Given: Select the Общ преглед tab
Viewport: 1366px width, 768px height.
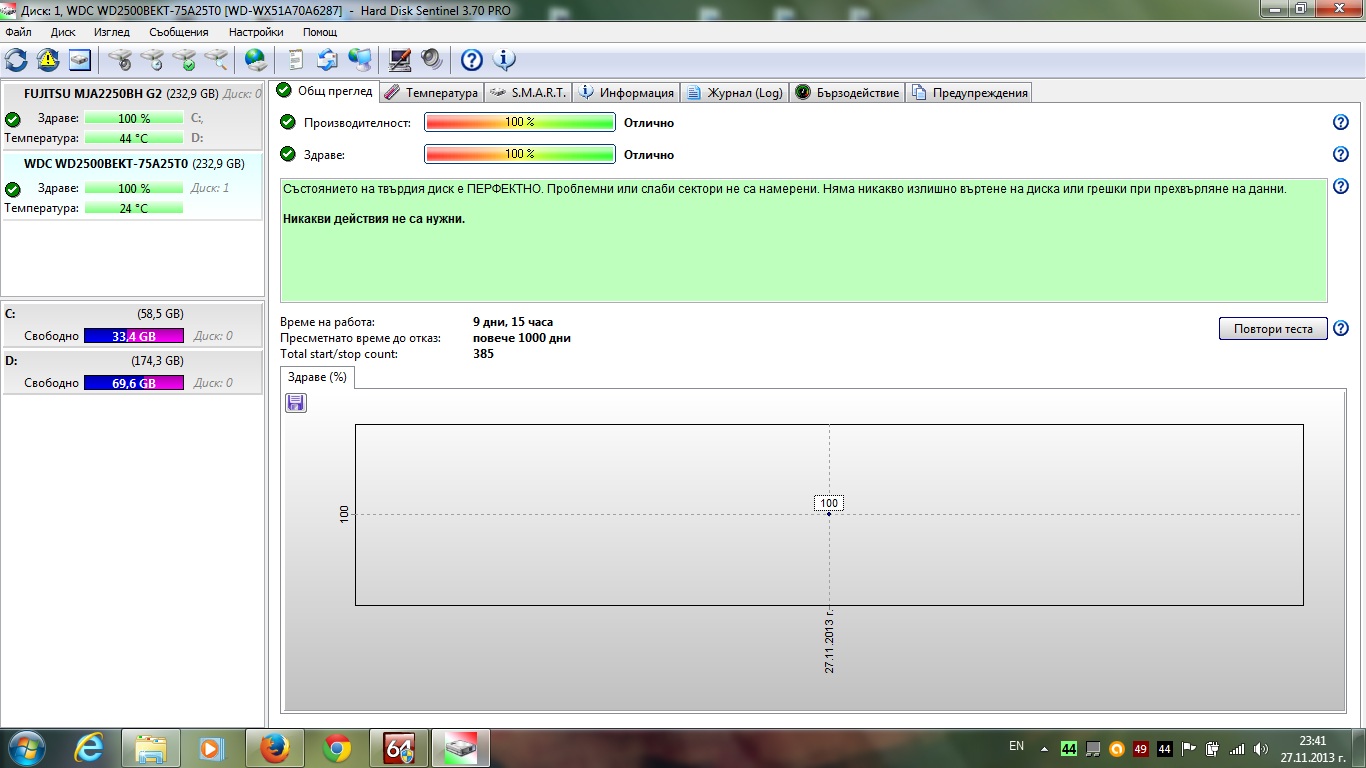Looking at the screenshot, I should [325, 91].
